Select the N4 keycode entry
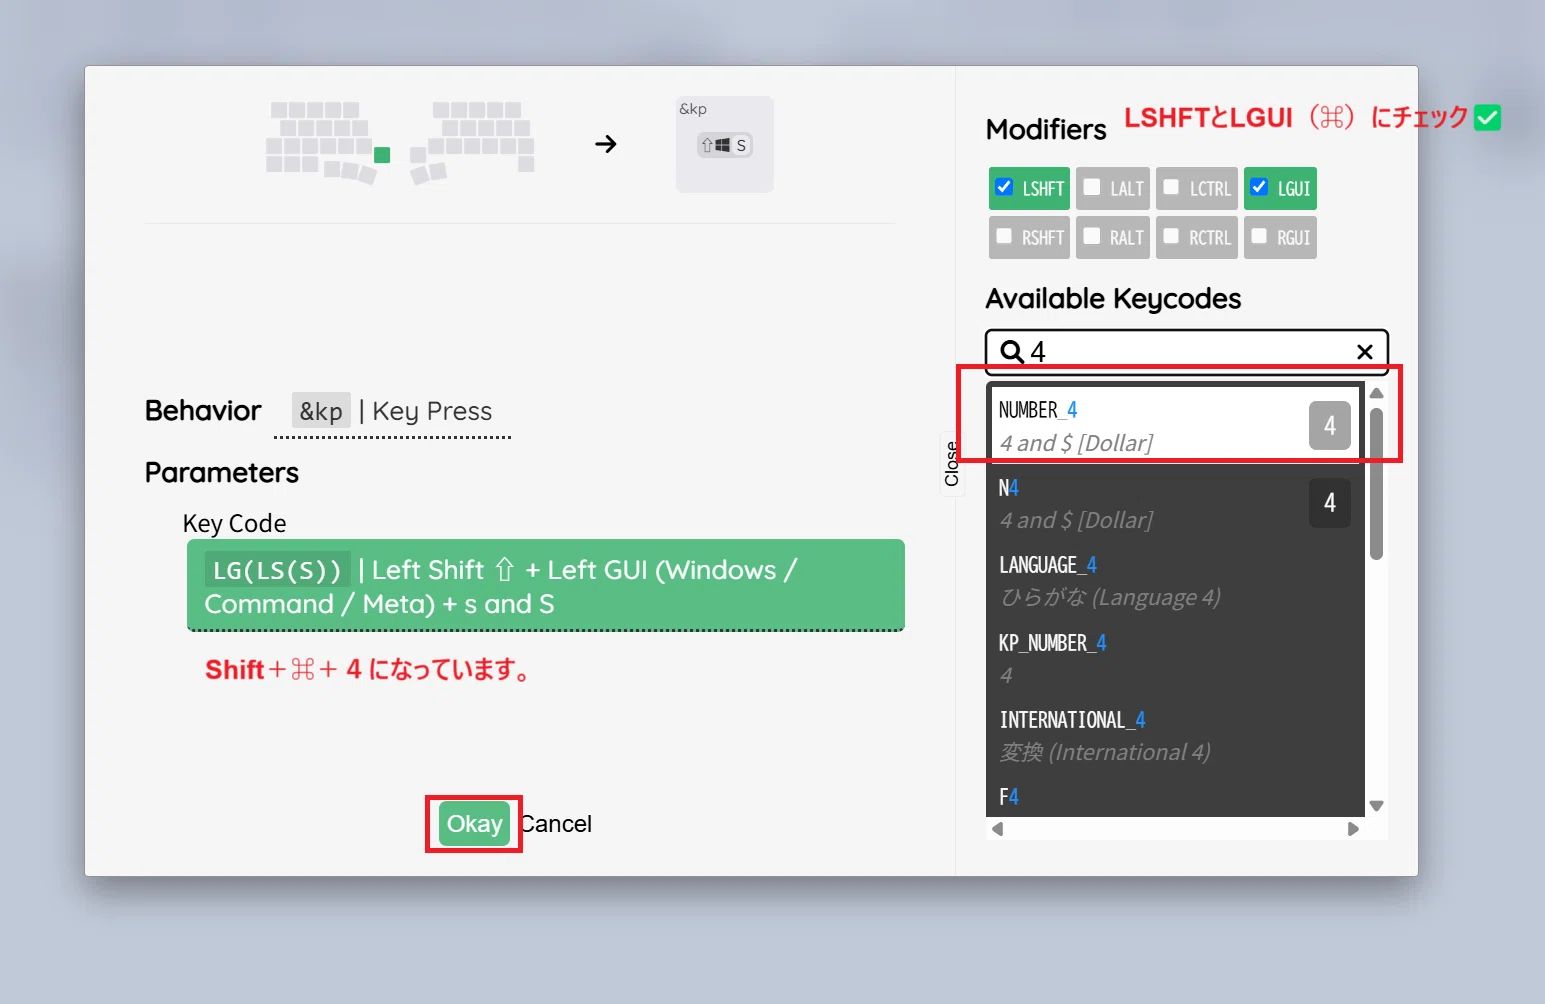 [1175, 503]
